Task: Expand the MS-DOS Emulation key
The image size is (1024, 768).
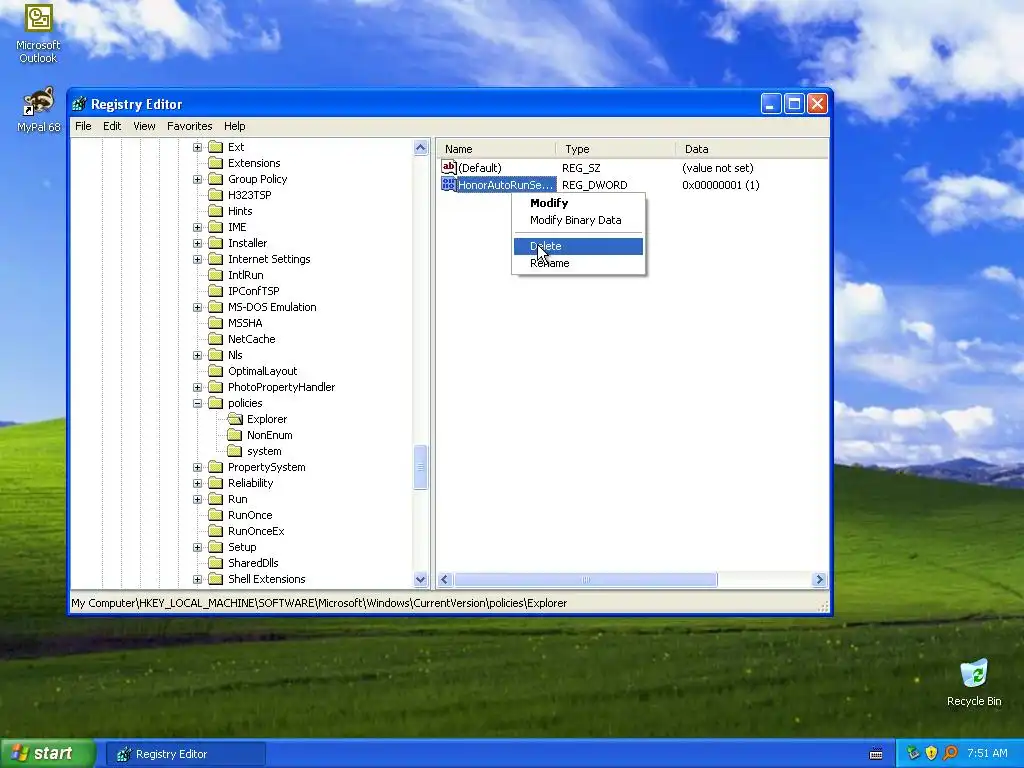Action: click(197, 308)
